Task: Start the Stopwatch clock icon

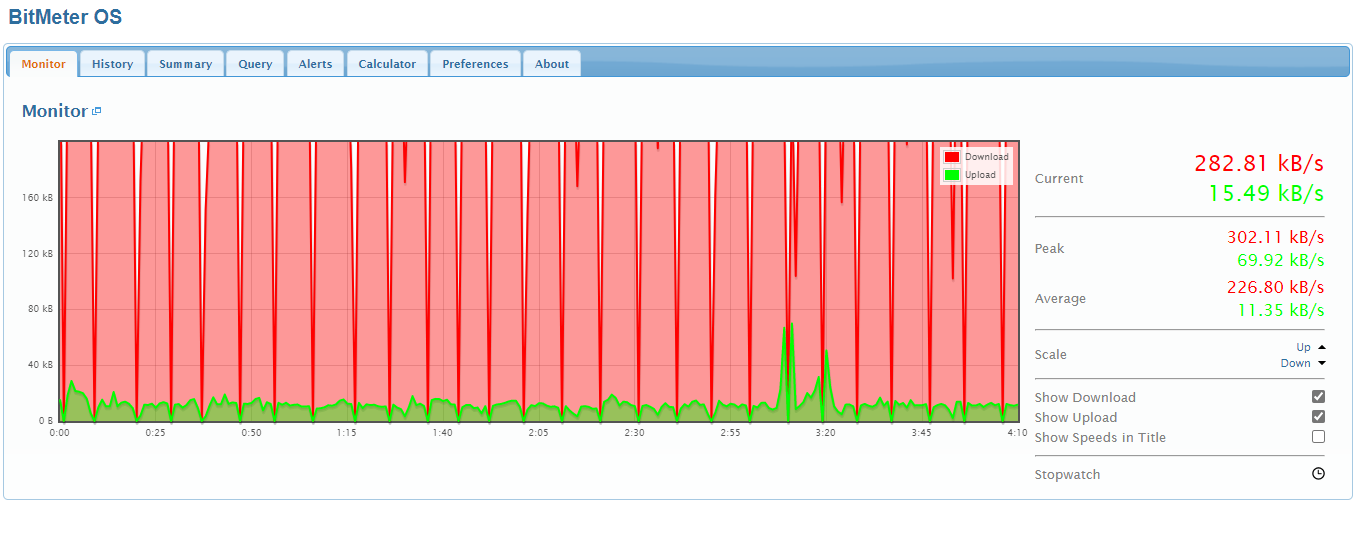Action: 1318,474
